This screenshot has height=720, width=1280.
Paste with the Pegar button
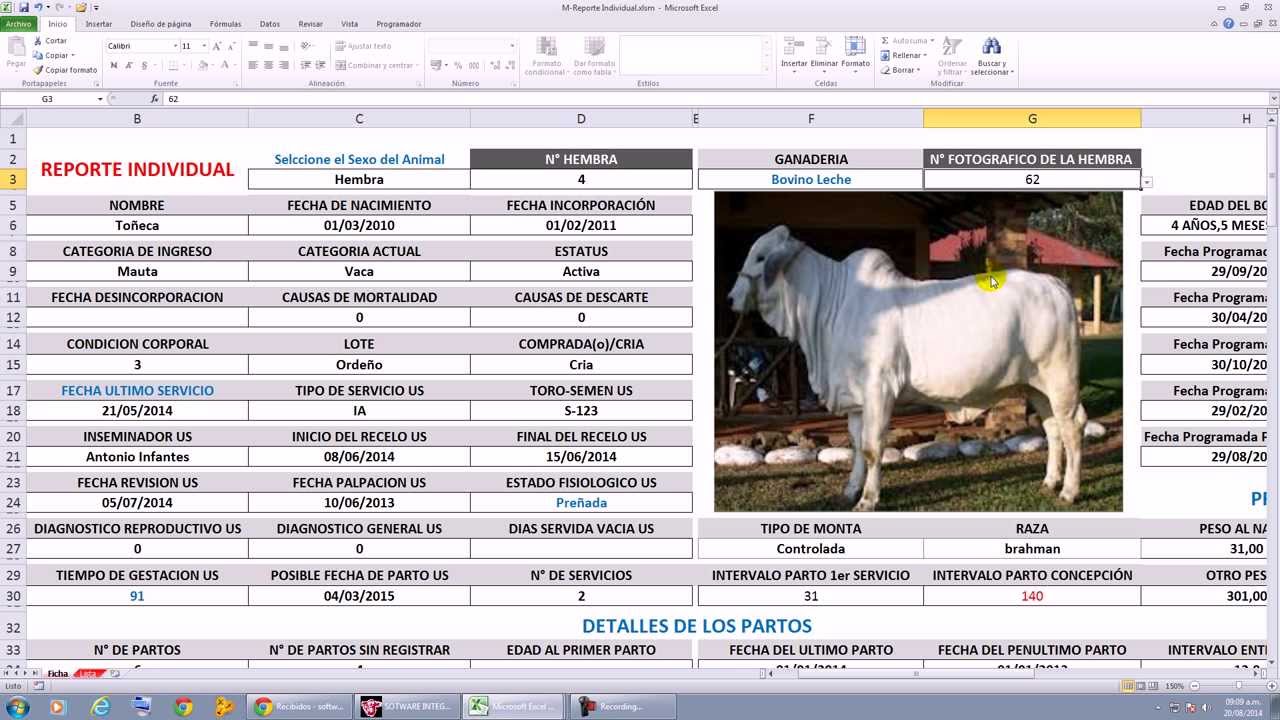click(16, 53)
